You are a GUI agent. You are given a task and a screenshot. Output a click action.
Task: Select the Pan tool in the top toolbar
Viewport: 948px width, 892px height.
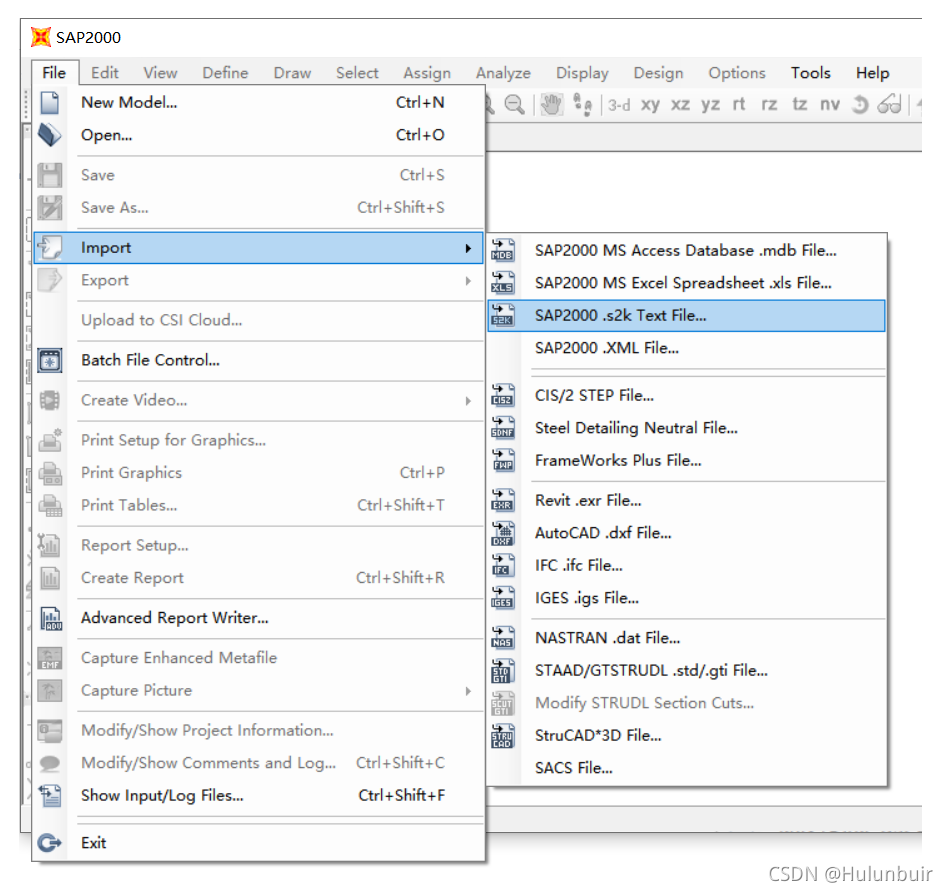click(x=553, y=103)
